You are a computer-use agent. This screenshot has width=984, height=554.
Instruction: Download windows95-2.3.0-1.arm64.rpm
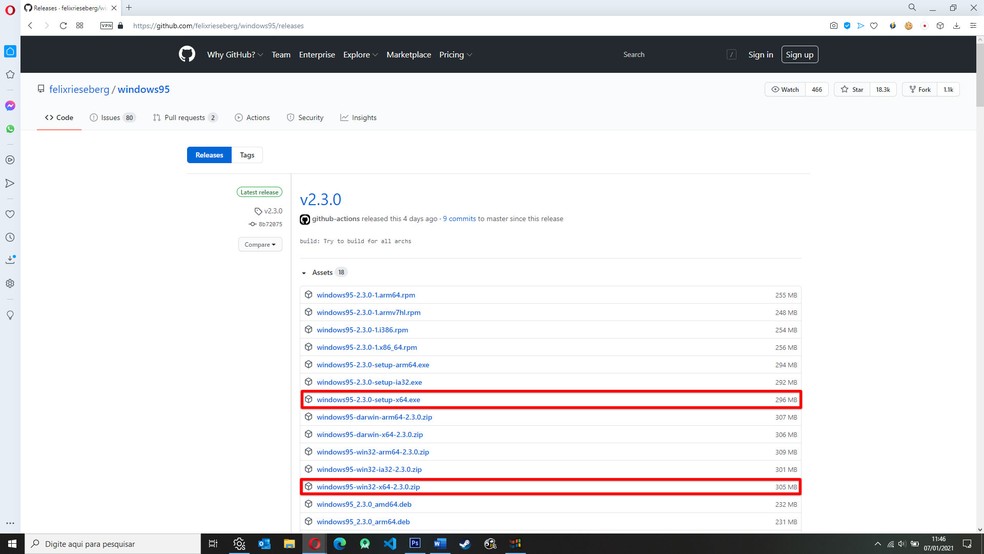click(366, 295)
